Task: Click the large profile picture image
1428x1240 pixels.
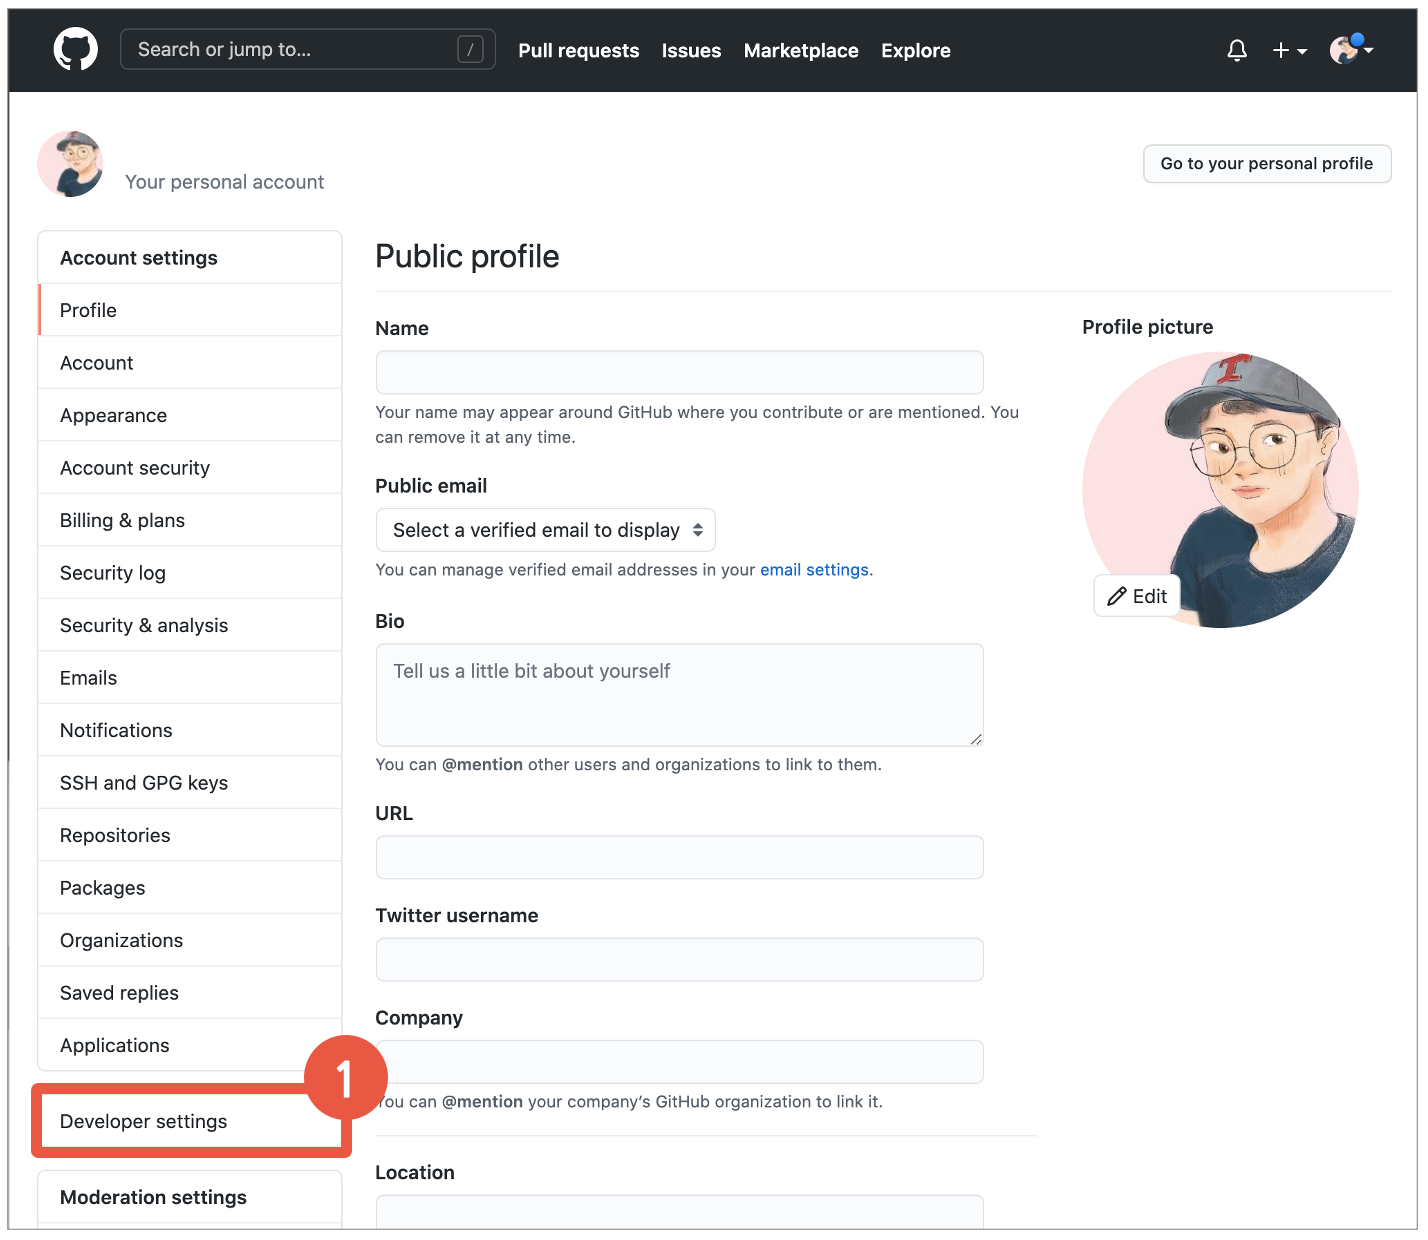Action: [x=1221, y=490]
